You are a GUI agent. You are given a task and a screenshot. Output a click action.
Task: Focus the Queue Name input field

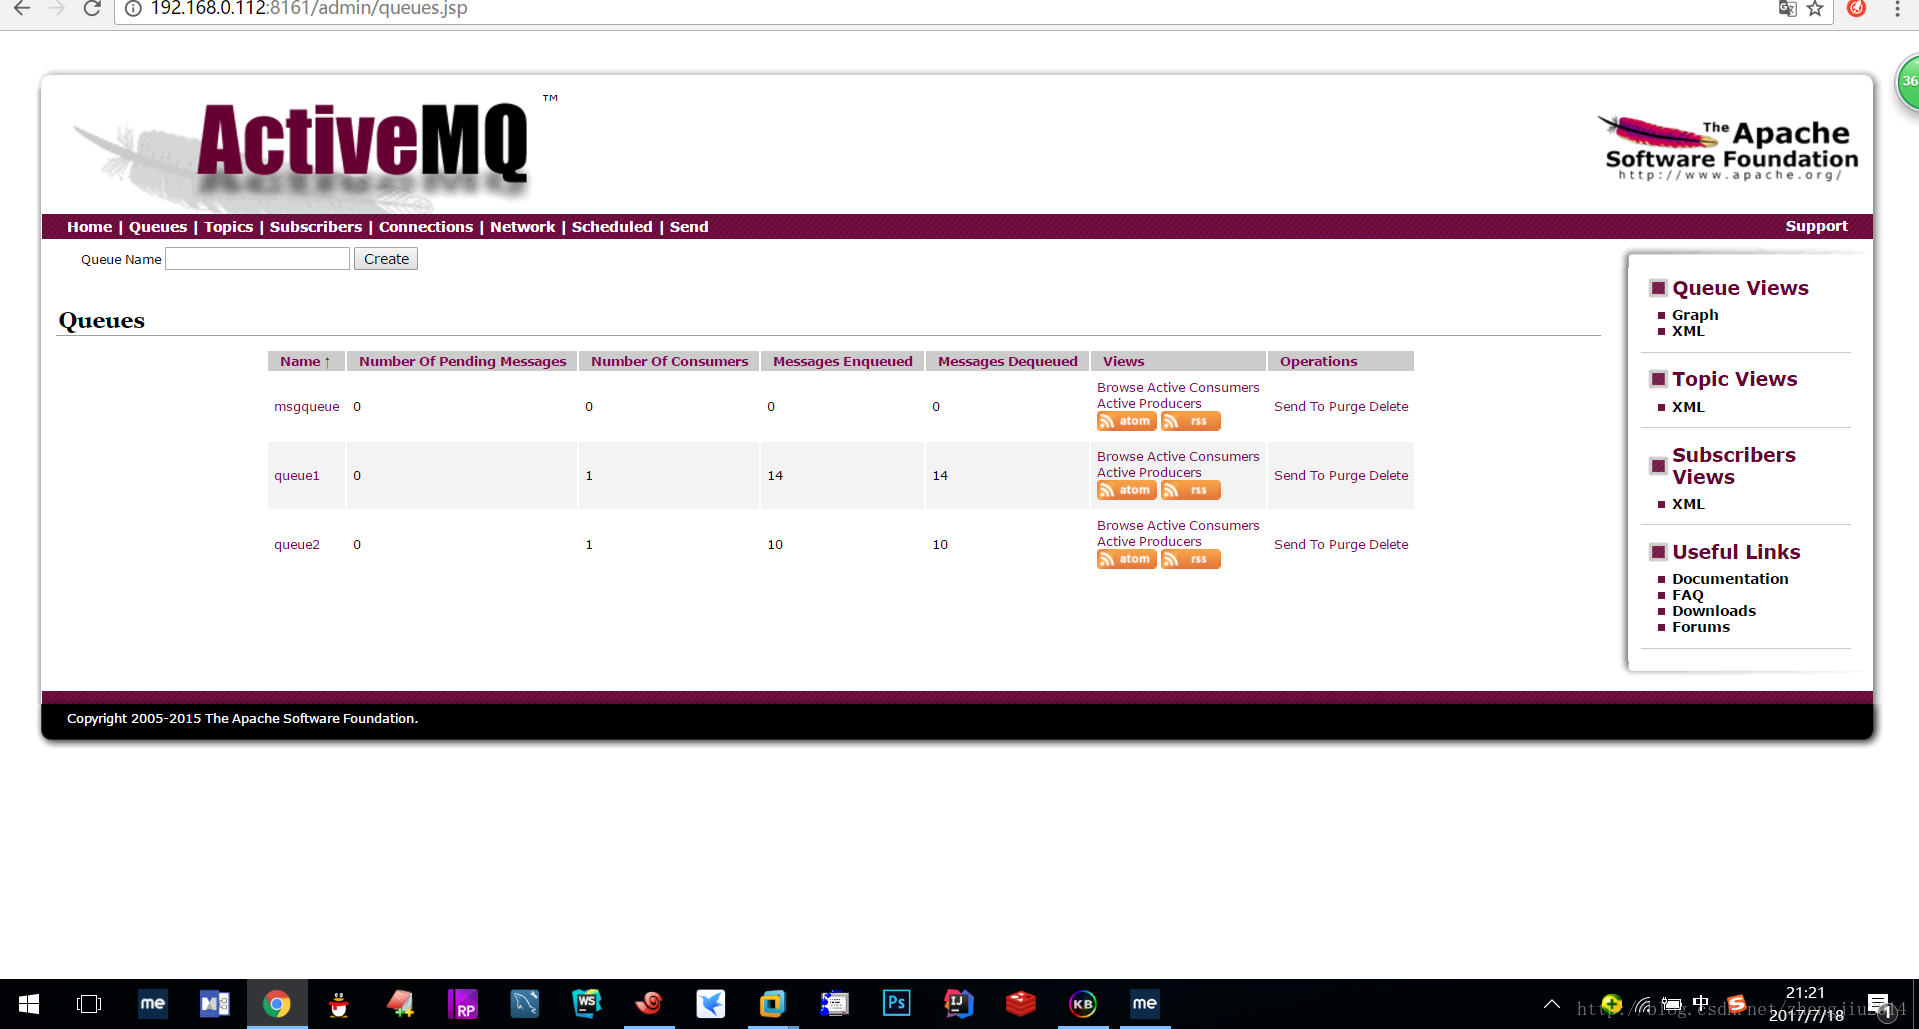pos(257,259)
